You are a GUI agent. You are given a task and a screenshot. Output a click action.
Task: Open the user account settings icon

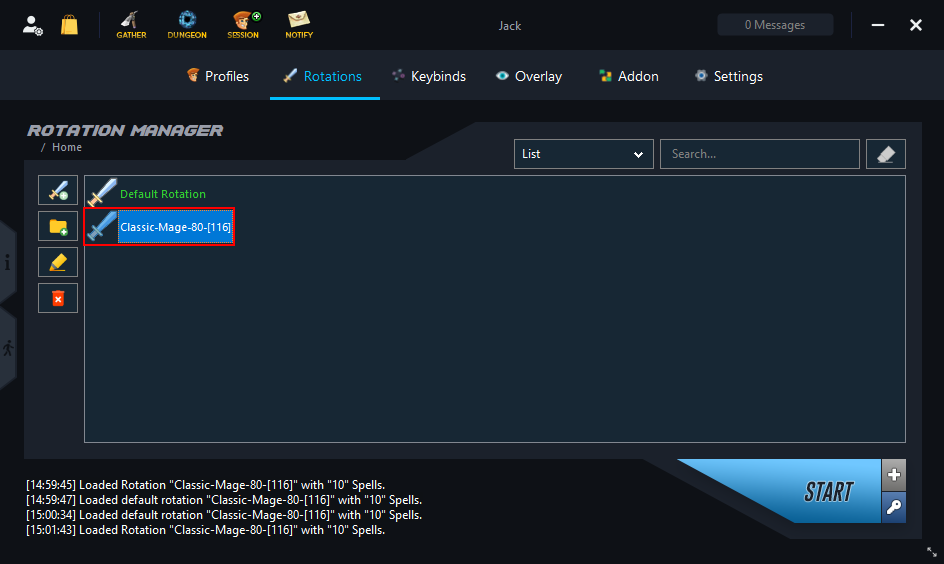click(x=33, y=25)
